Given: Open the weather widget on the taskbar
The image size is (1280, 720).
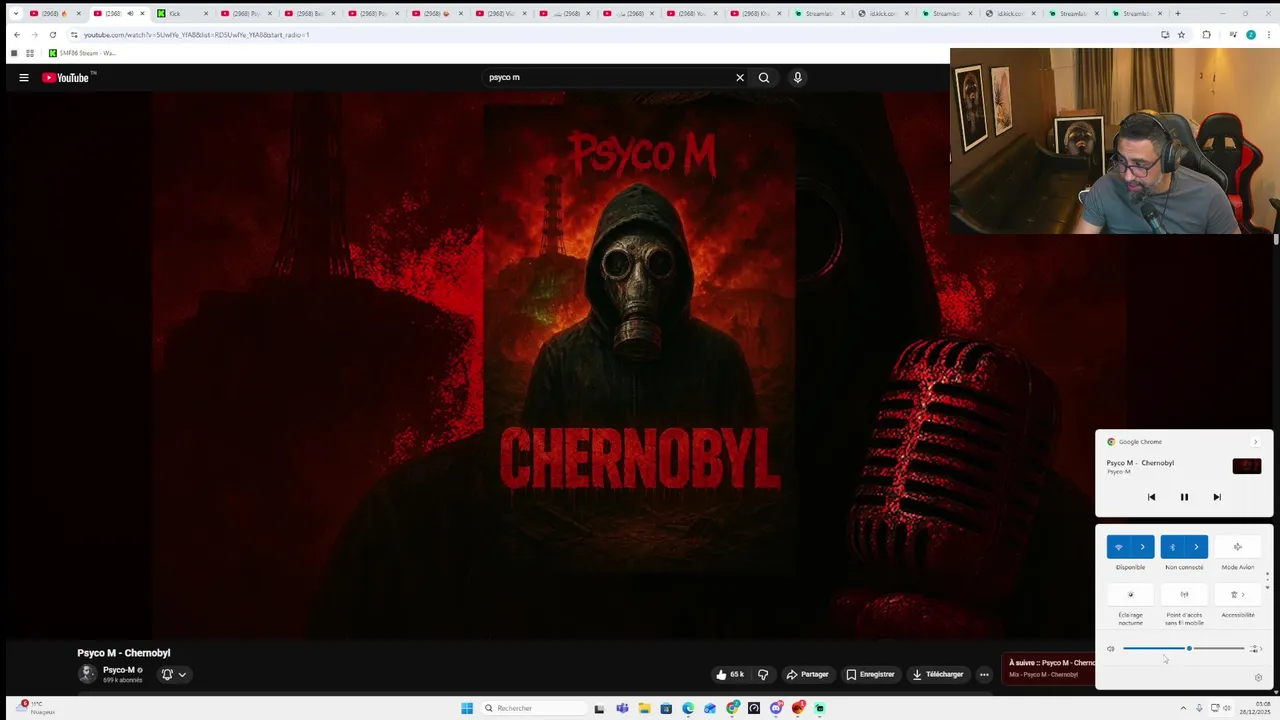Looking at the screenshot, I should pos(35,708).
